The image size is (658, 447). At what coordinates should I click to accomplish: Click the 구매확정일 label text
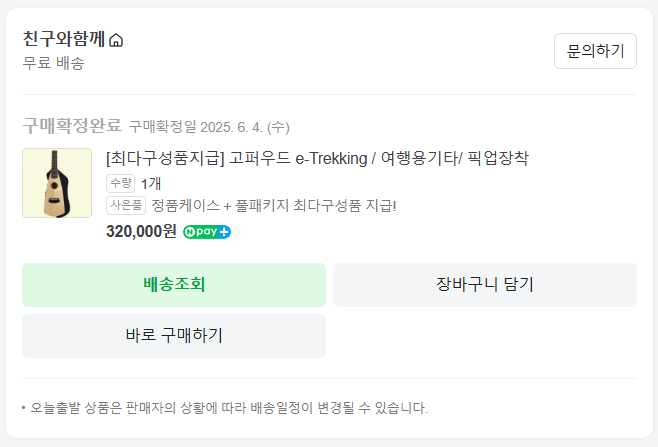click(163, 127)
